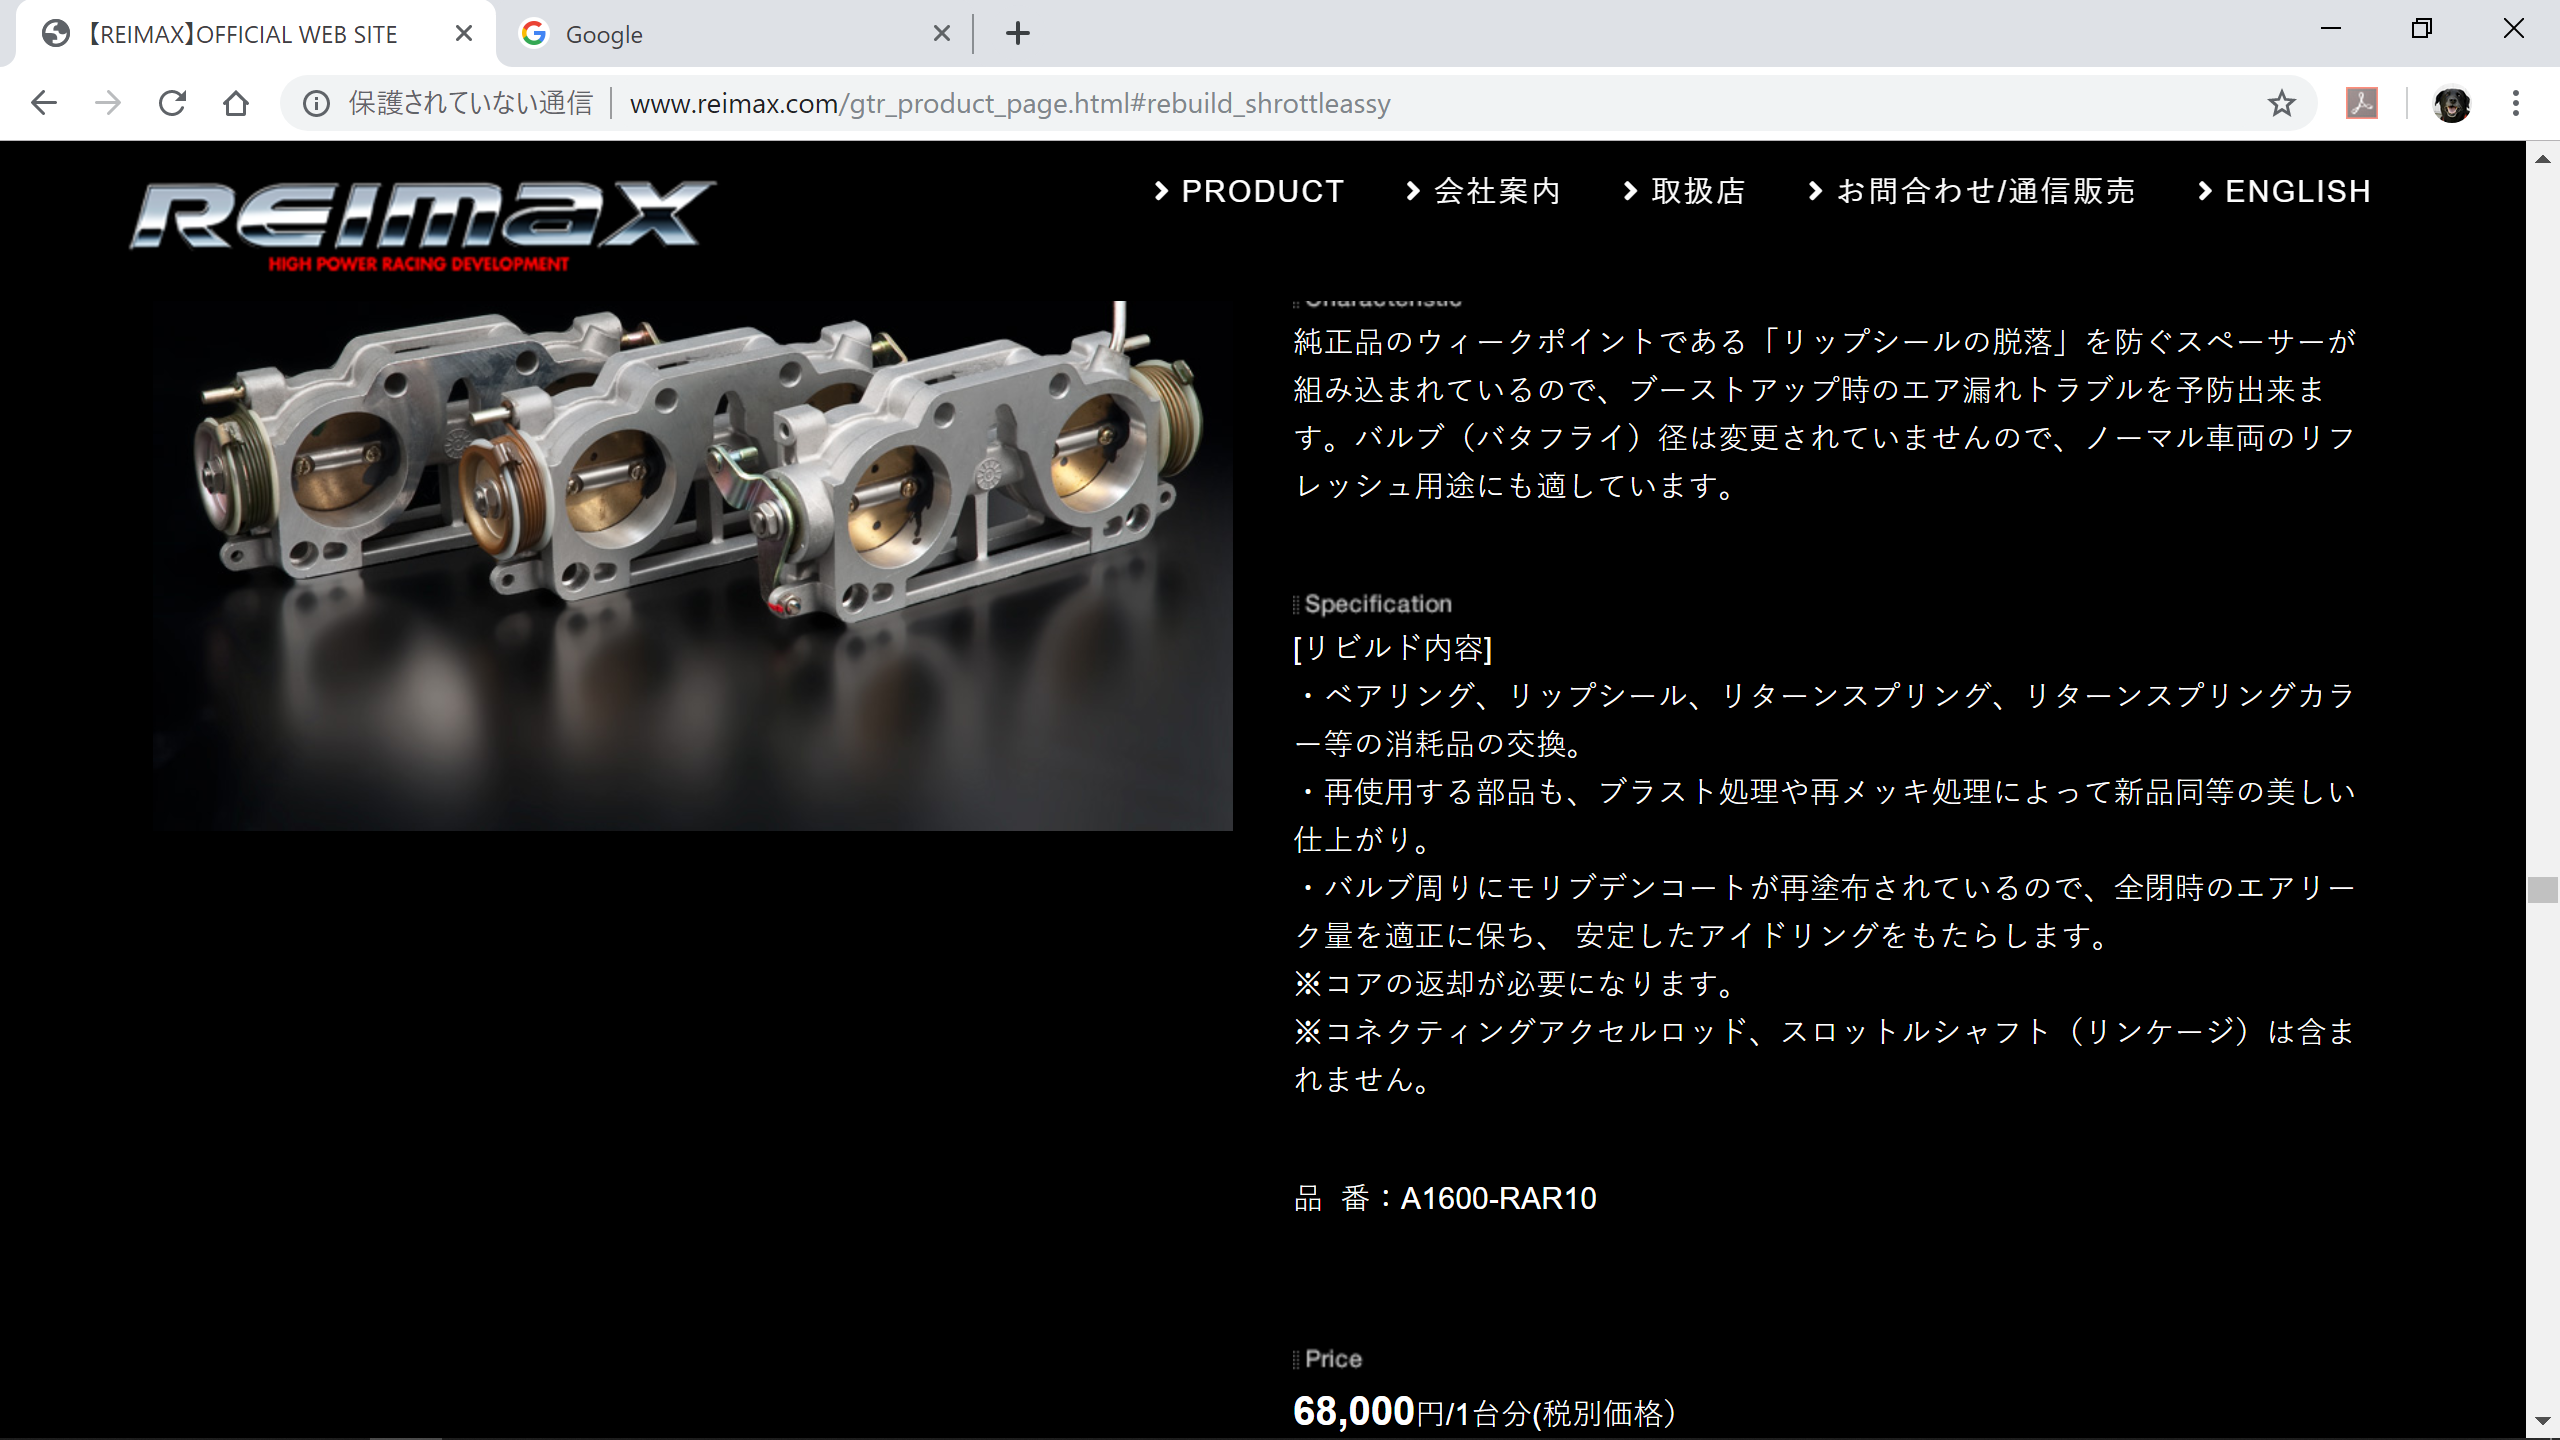Reload the current page
The height and width of the screenshot is (1440, 2560).
(x=172, y=103)
